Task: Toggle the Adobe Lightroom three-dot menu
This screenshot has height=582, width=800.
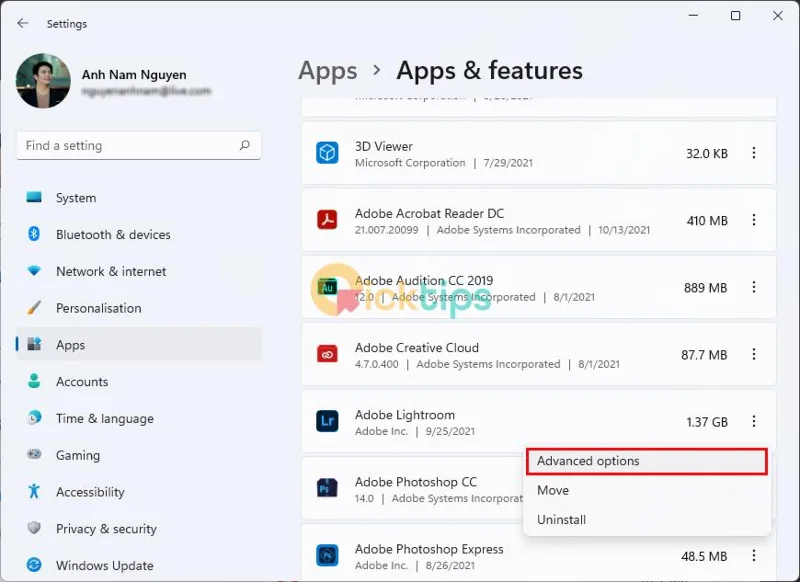Action: pos(754,421)
